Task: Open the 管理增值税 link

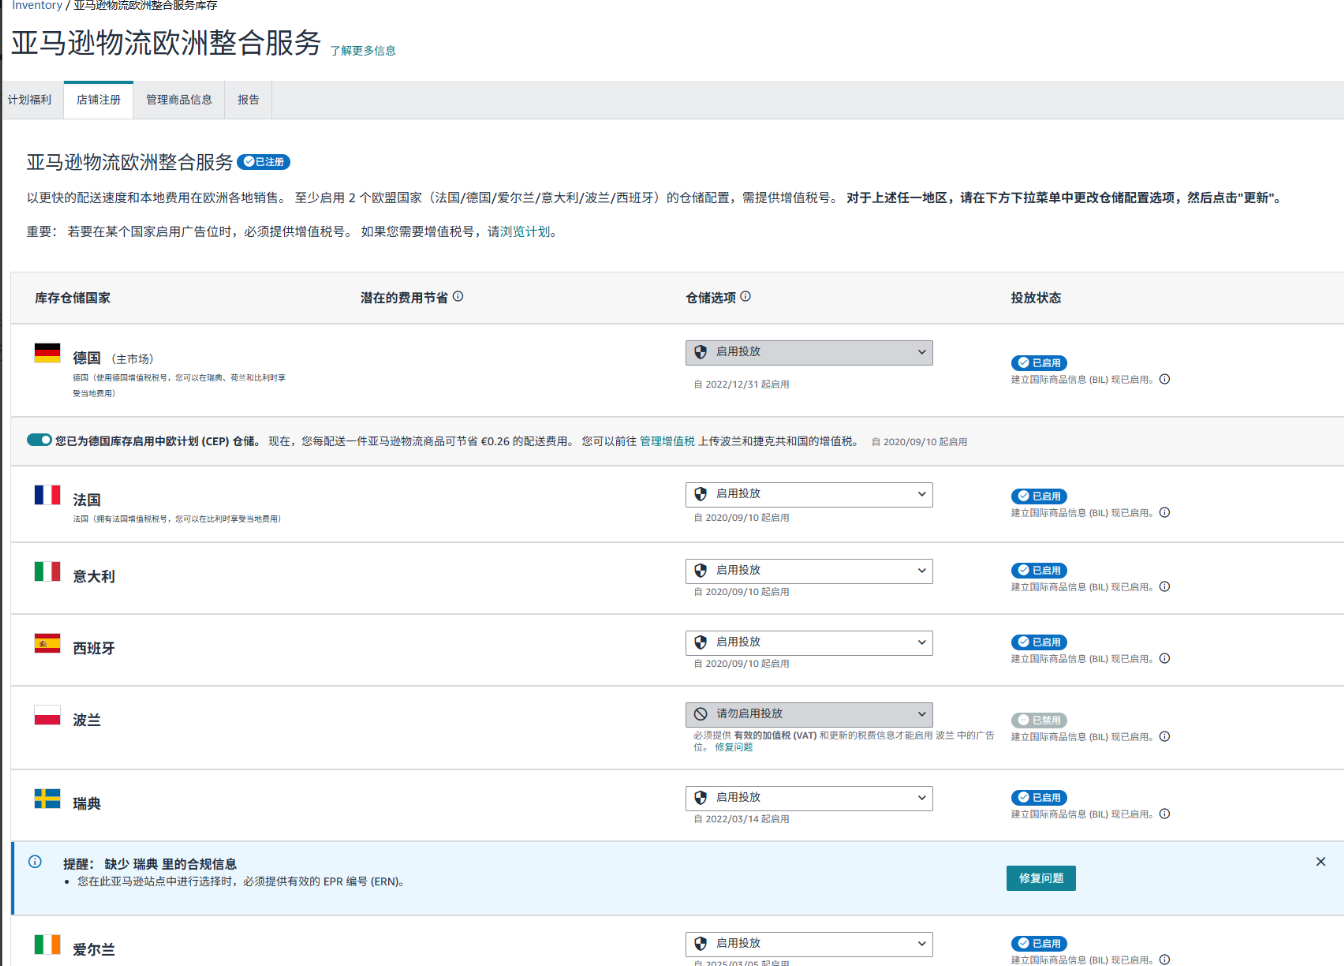Action: click(x=667, y=441)
